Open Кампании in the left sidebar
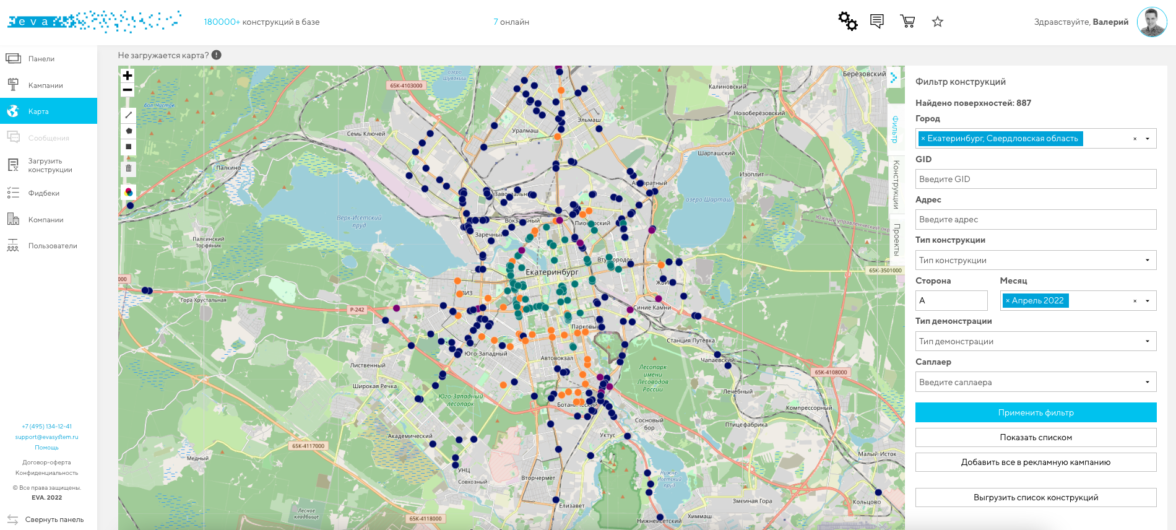Viewport: 1176px width, 530px height. click(x=46, y=85)
